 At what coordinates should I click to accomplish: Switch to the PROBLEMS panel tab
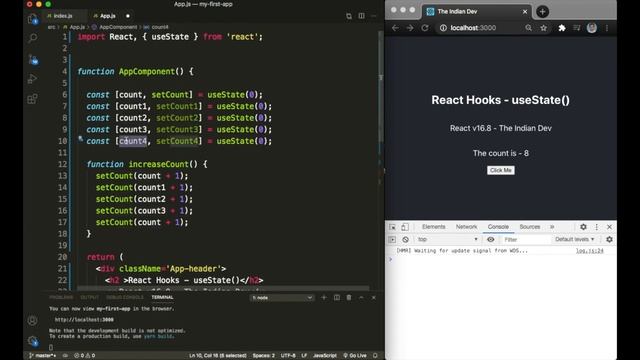tap(61, 298)
